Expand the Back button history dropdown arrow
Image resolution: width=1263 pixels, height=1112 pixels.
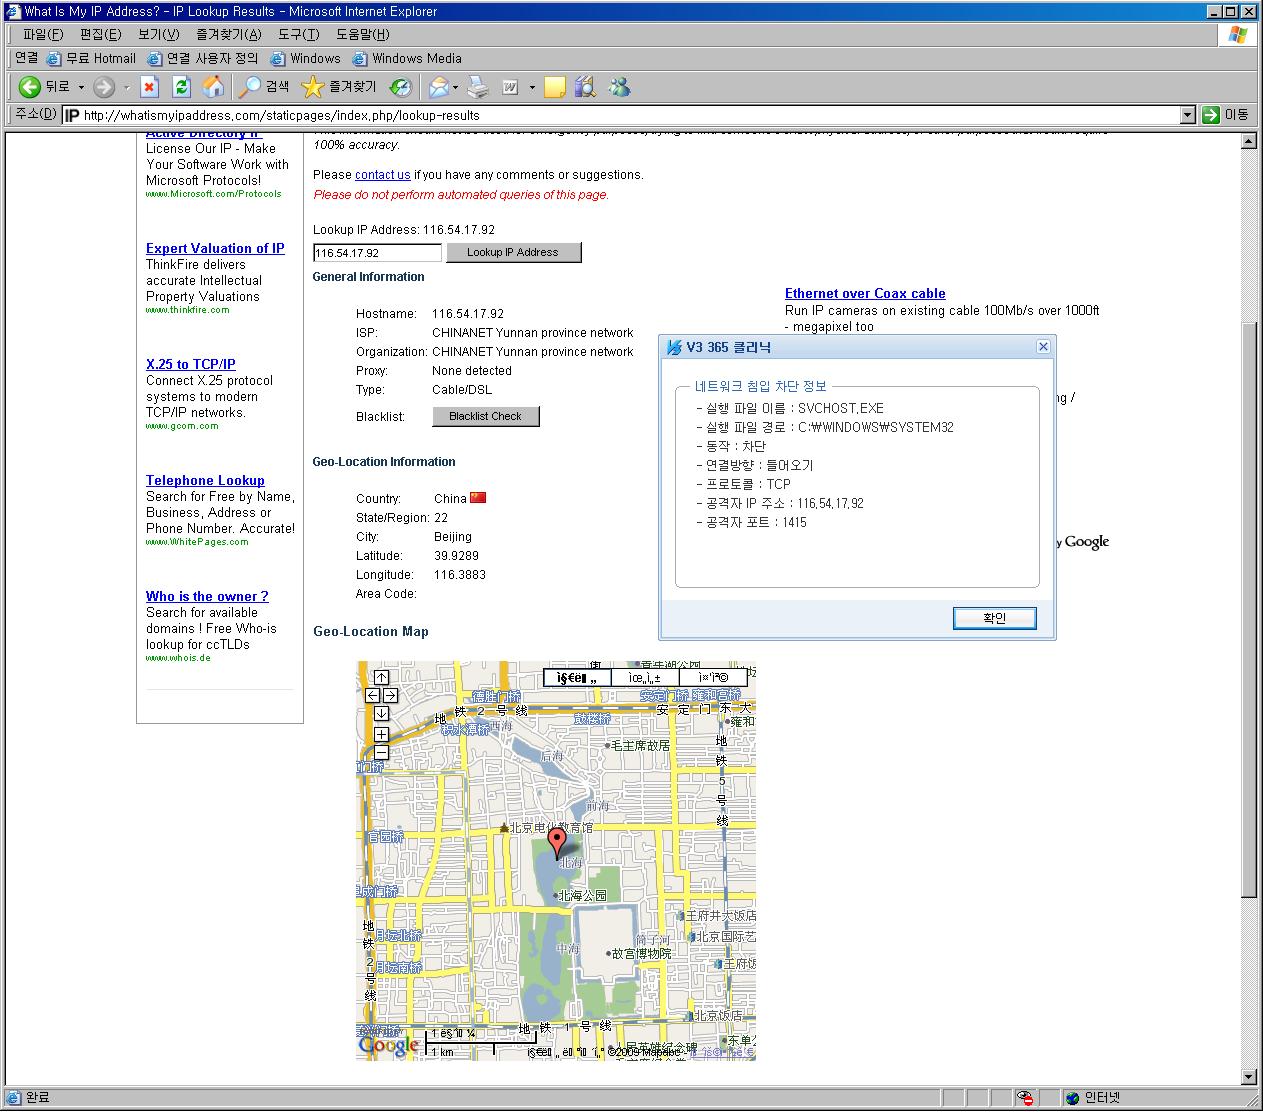point(81,87)
